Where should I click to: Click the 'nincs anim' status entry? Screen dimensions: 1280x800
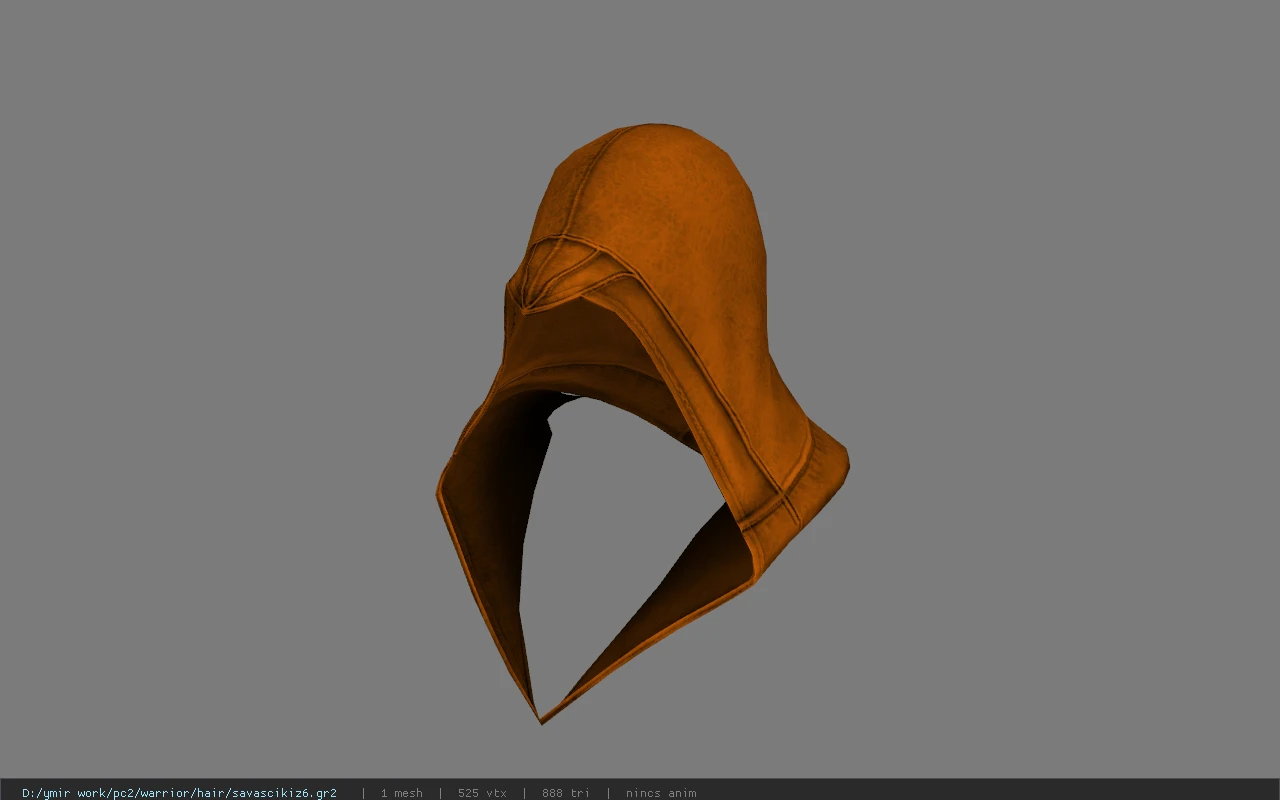tap(661, 793)
